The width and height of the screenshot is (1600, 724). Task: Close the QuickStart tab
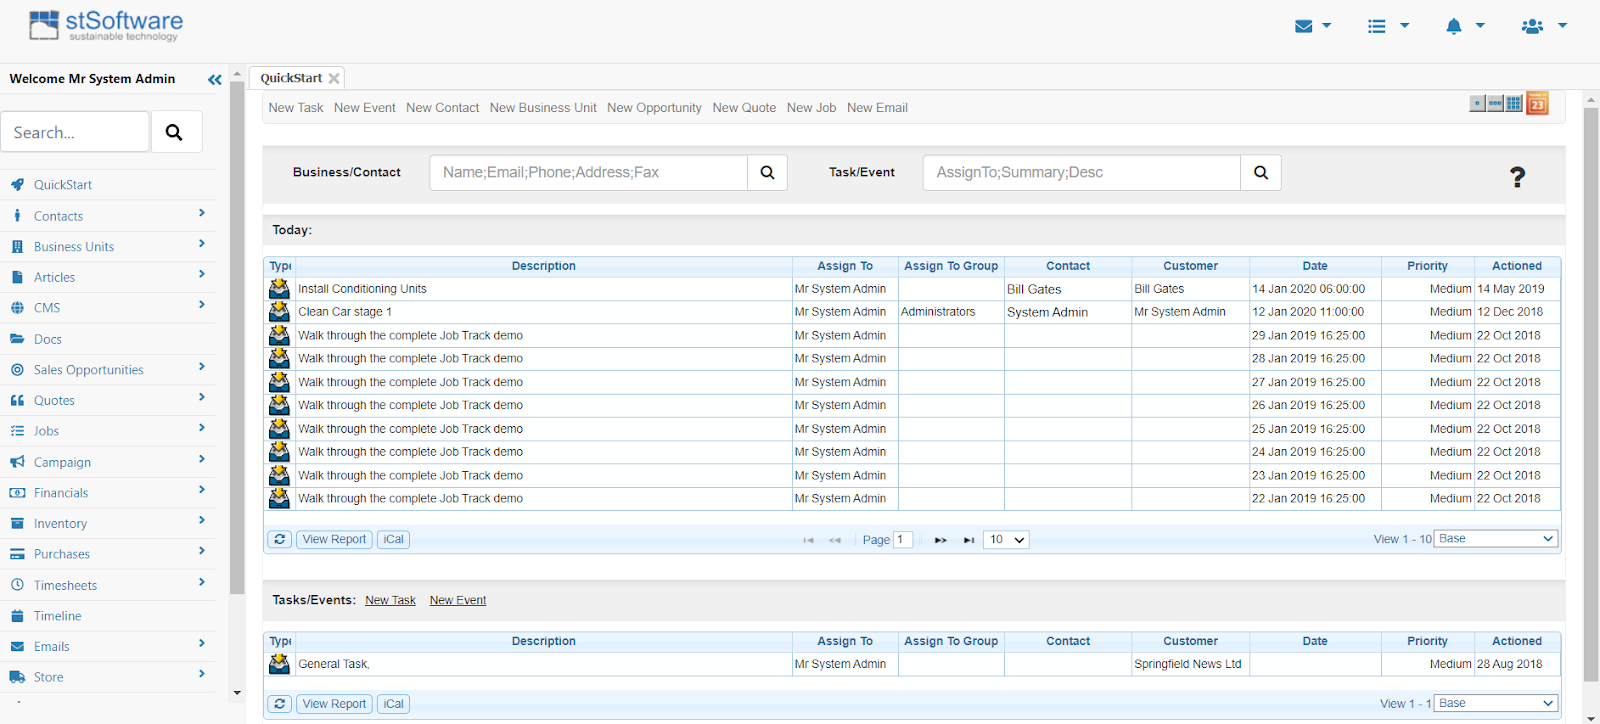[334, 78]
